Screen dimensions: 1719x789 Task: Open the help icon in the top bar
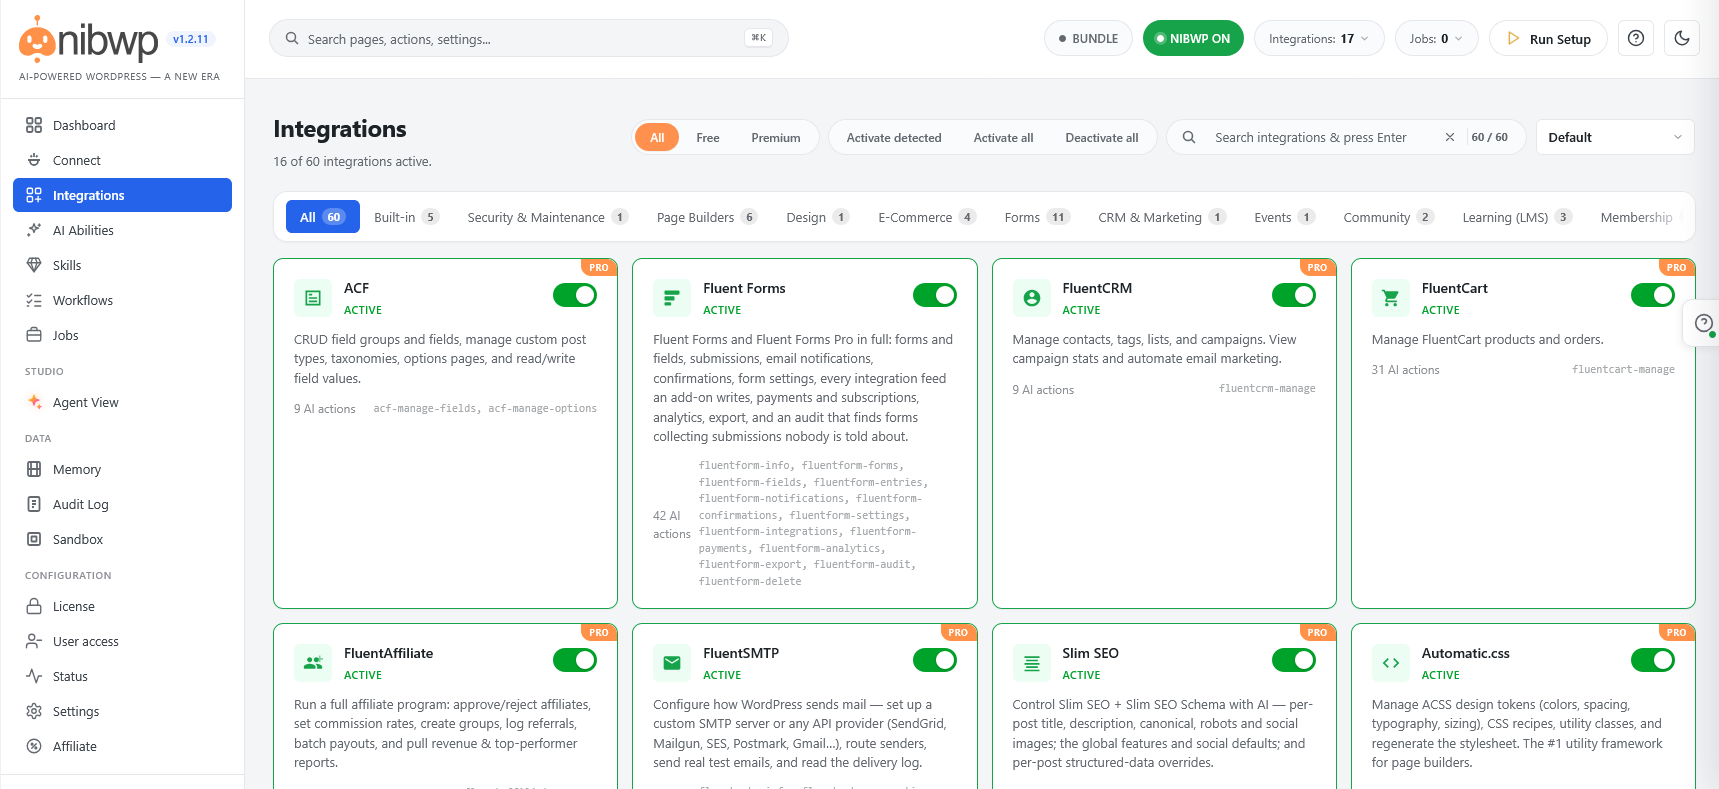1636,39
